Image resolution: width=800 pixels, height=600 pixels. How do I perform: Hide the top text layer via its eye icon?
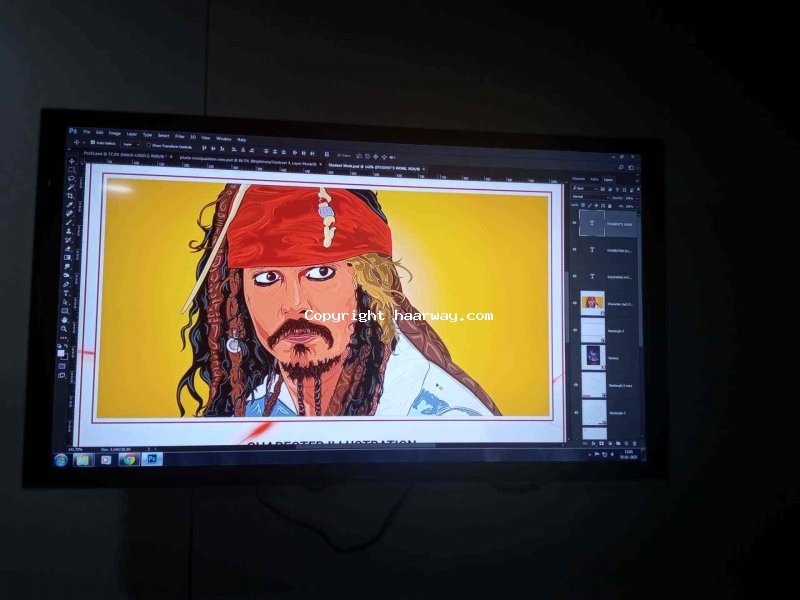coord(575,222)
